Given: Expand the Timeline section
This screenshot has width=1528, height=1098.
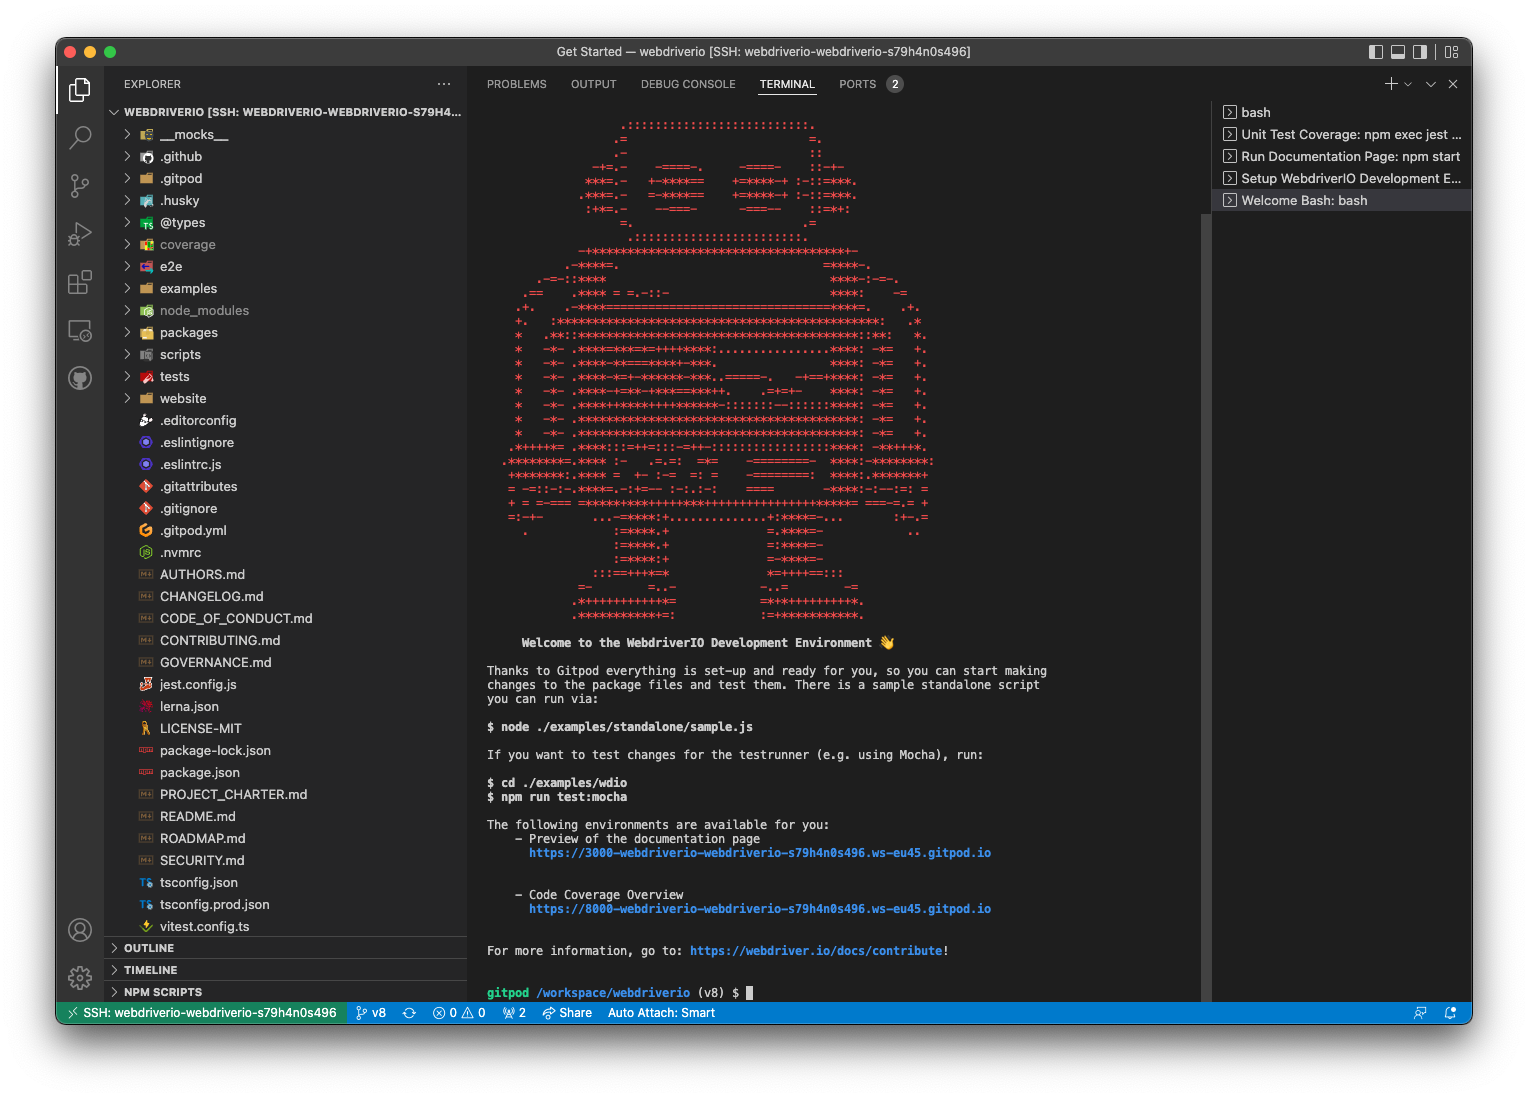Looking at the screenshot, I should [x=286, y=970].
